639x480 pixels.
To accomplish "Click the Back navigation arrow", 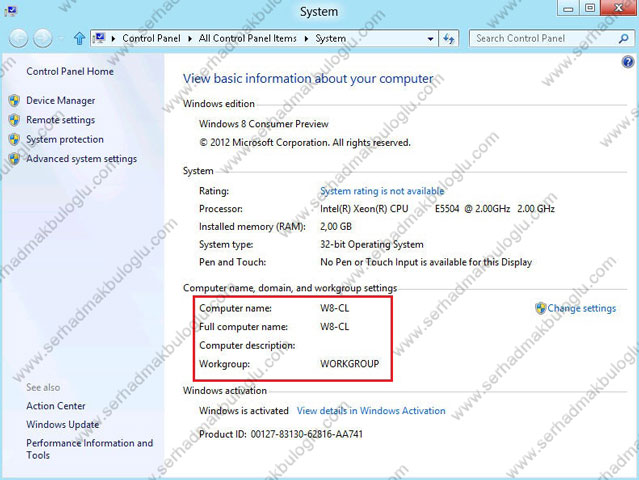I will pos(18,39).
